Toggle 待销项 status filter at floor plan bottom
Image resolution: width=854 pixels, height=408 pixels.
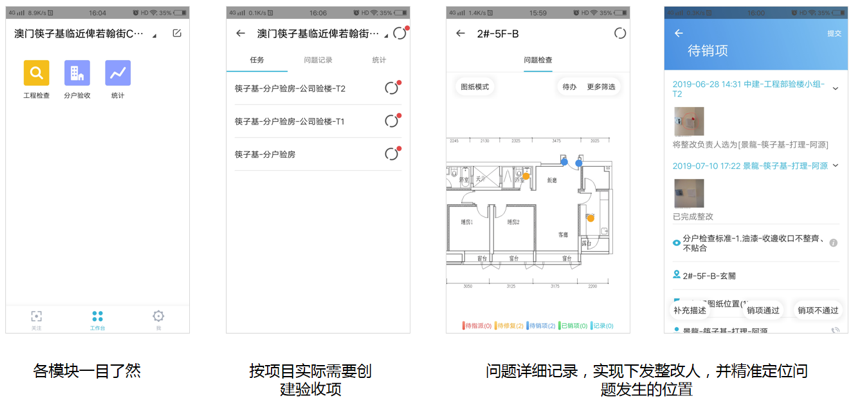tap(542, 326)
